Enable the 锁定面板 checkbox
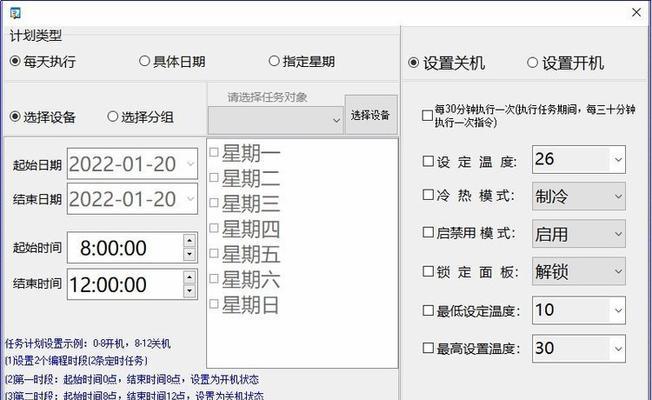This screenshot has height=400, width=652. click(x=428, y=272)
